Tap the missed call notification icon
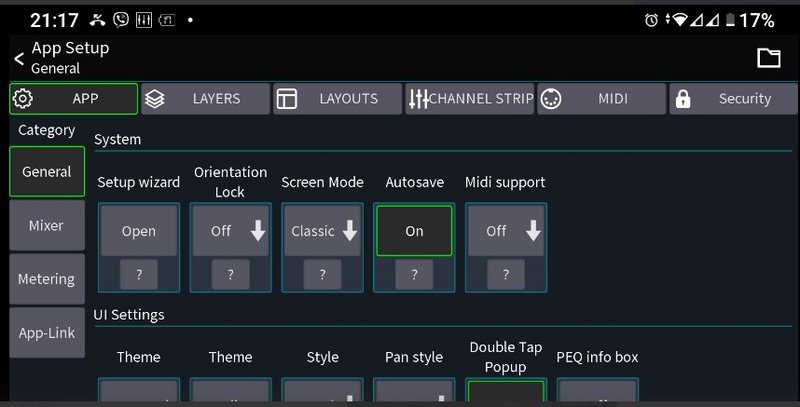 pyautogui.click(x=97, y=20)
